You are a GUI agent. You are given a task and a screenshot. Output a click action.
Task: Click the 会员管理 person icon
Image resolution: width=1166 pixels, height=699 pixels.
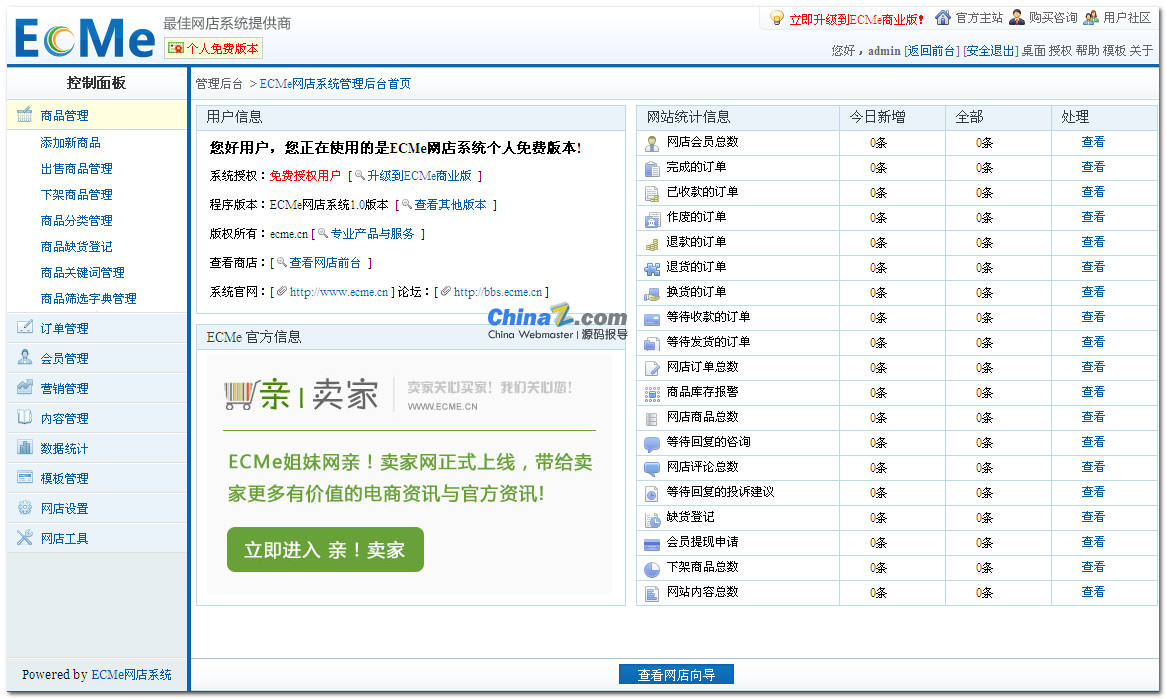[x=25, y=357]
